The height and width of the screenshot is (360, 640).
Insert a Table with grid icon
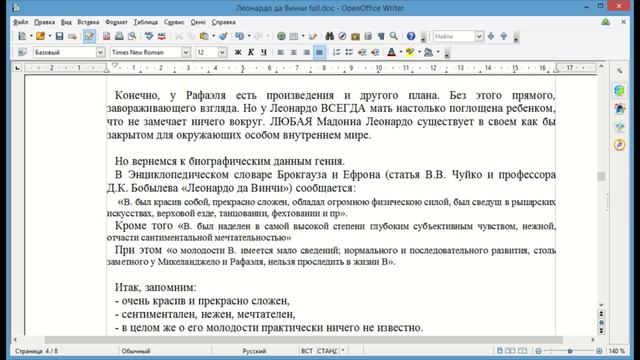pyautogui.click(x=293, y=36)
